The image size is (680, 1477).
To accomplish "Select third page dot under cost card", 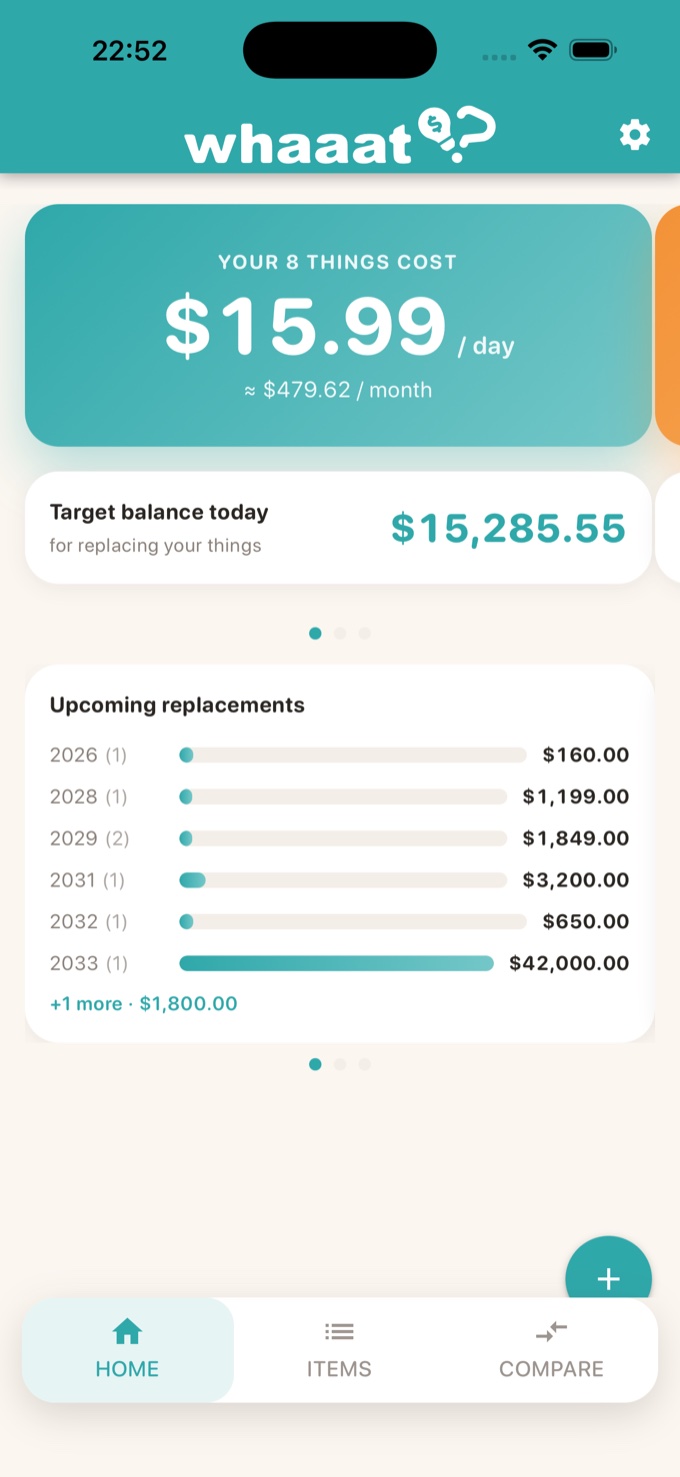I will pyautogui.click(x=364, y=633).
